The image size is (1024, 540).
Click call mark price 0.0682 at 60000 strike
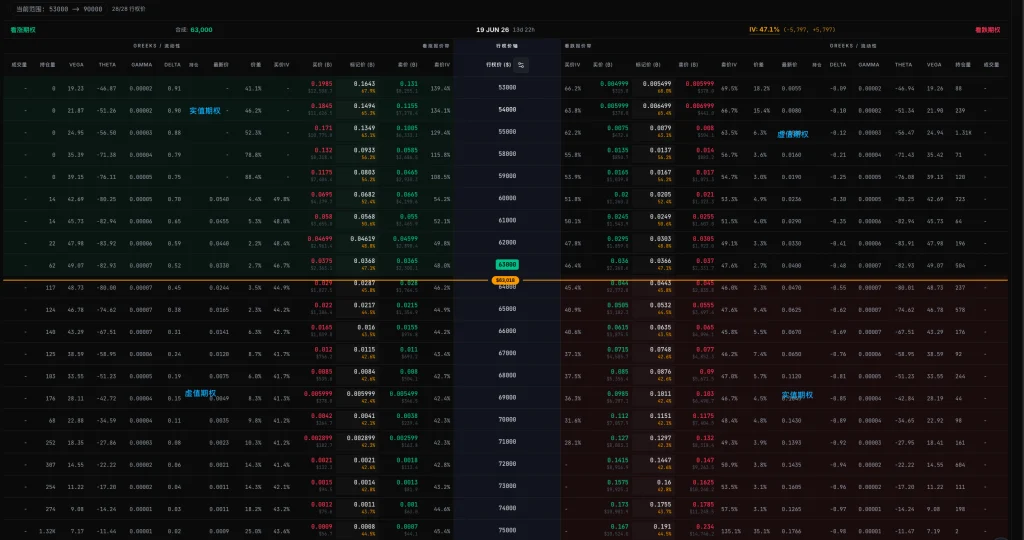coord(364,195)
